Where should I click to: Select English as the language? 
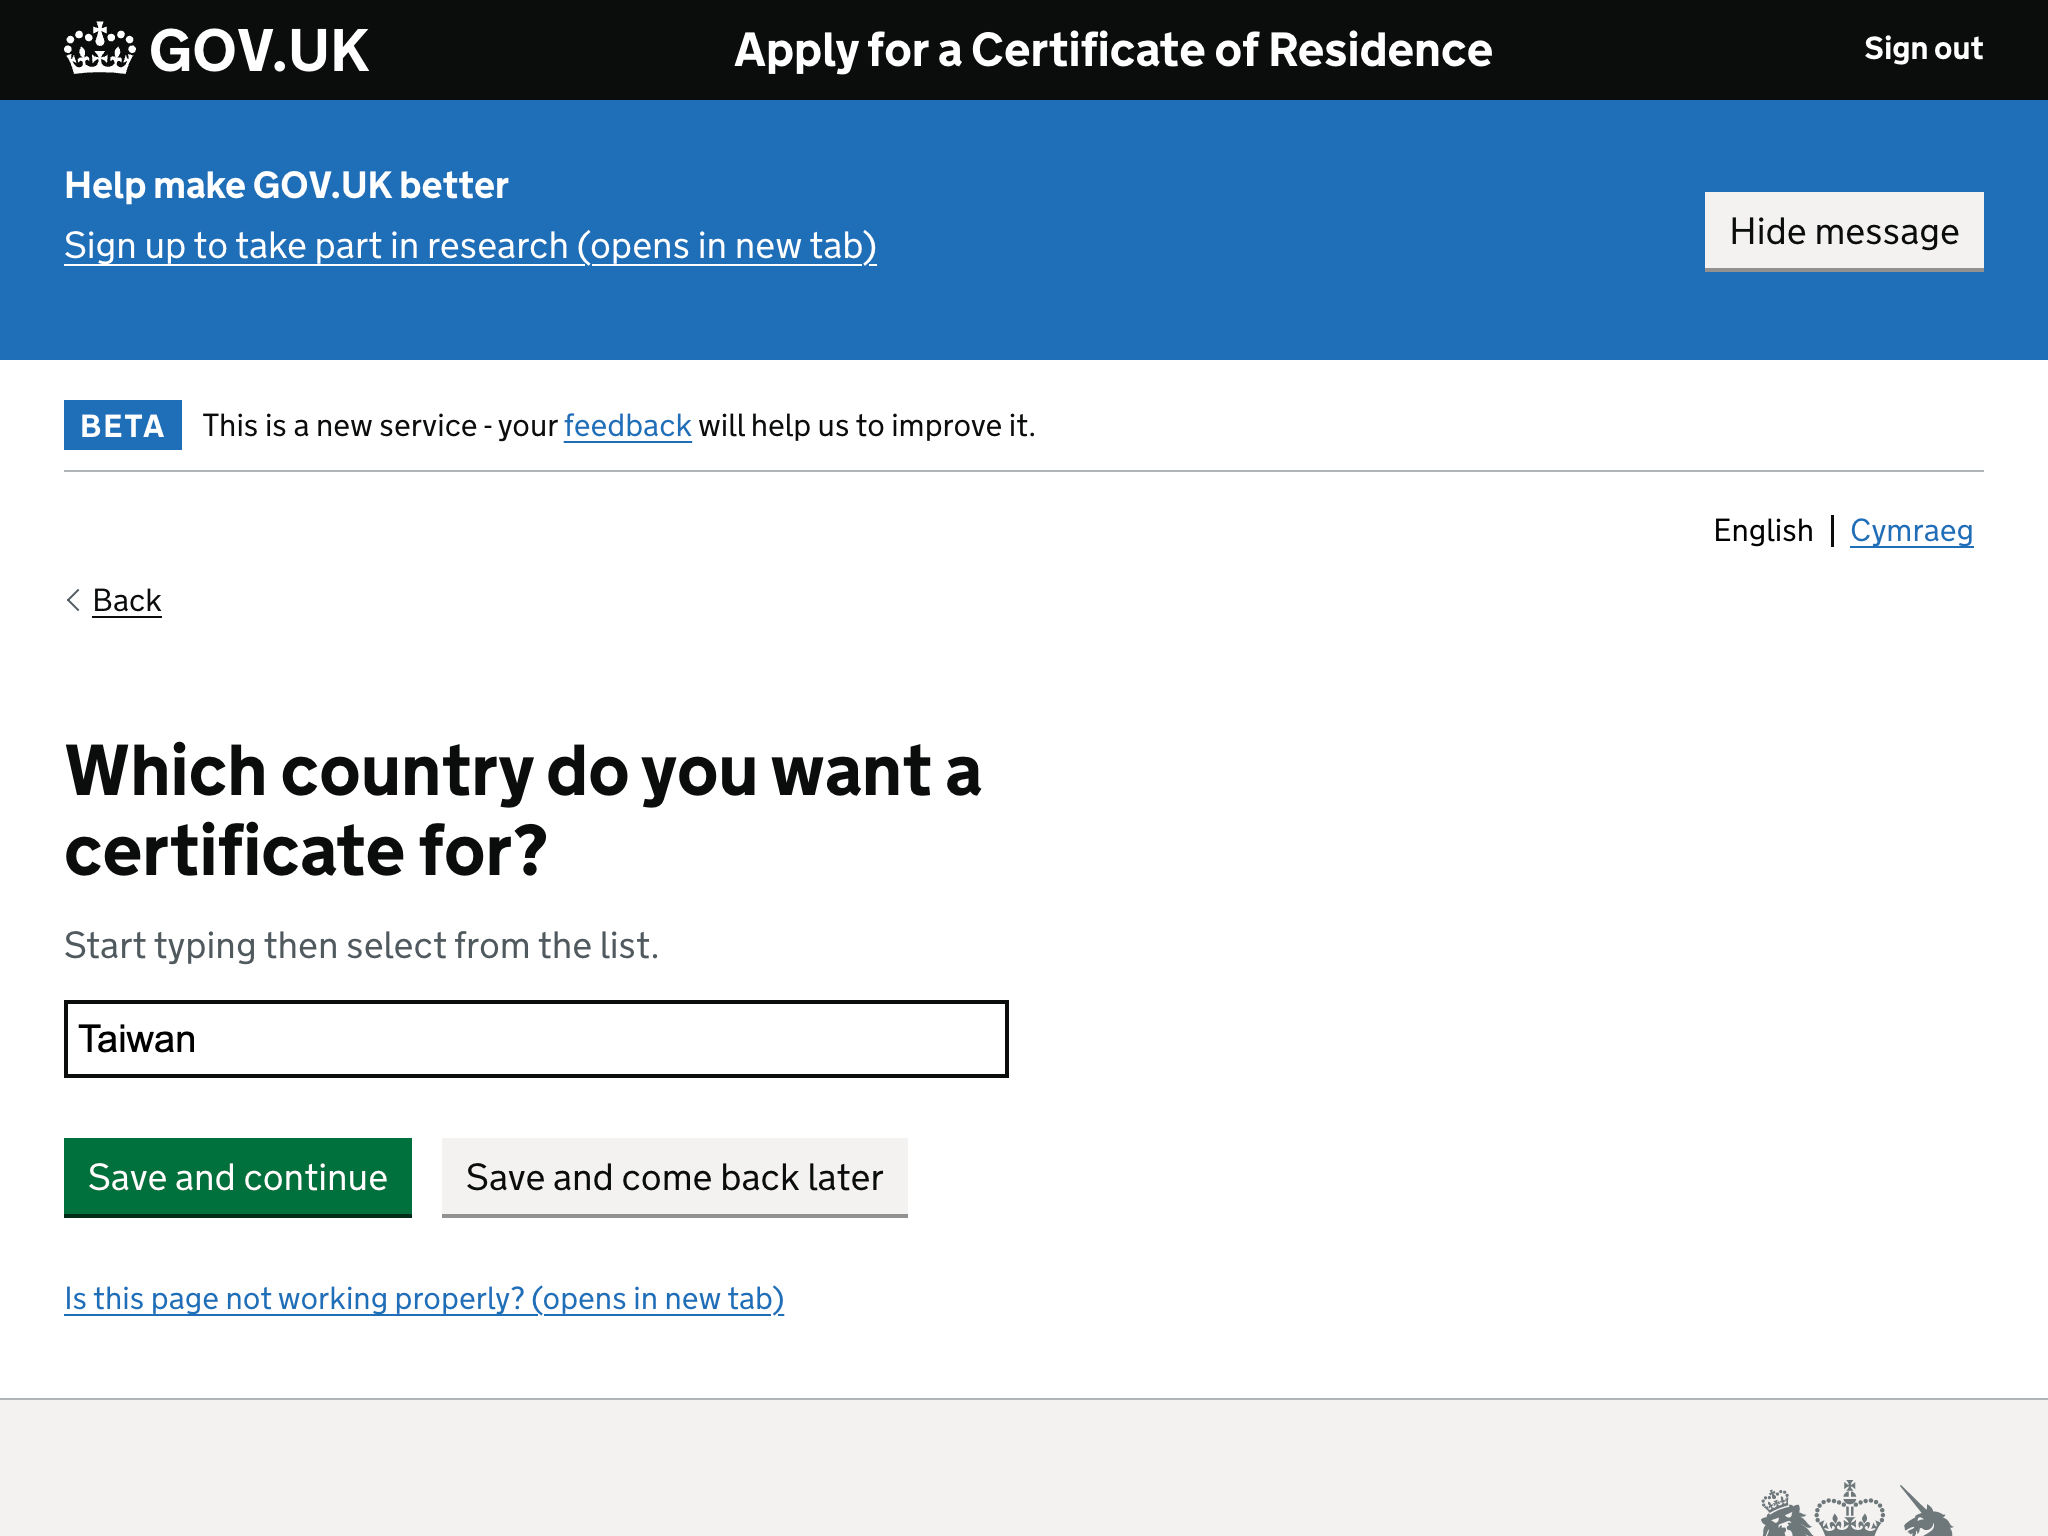1763,531
